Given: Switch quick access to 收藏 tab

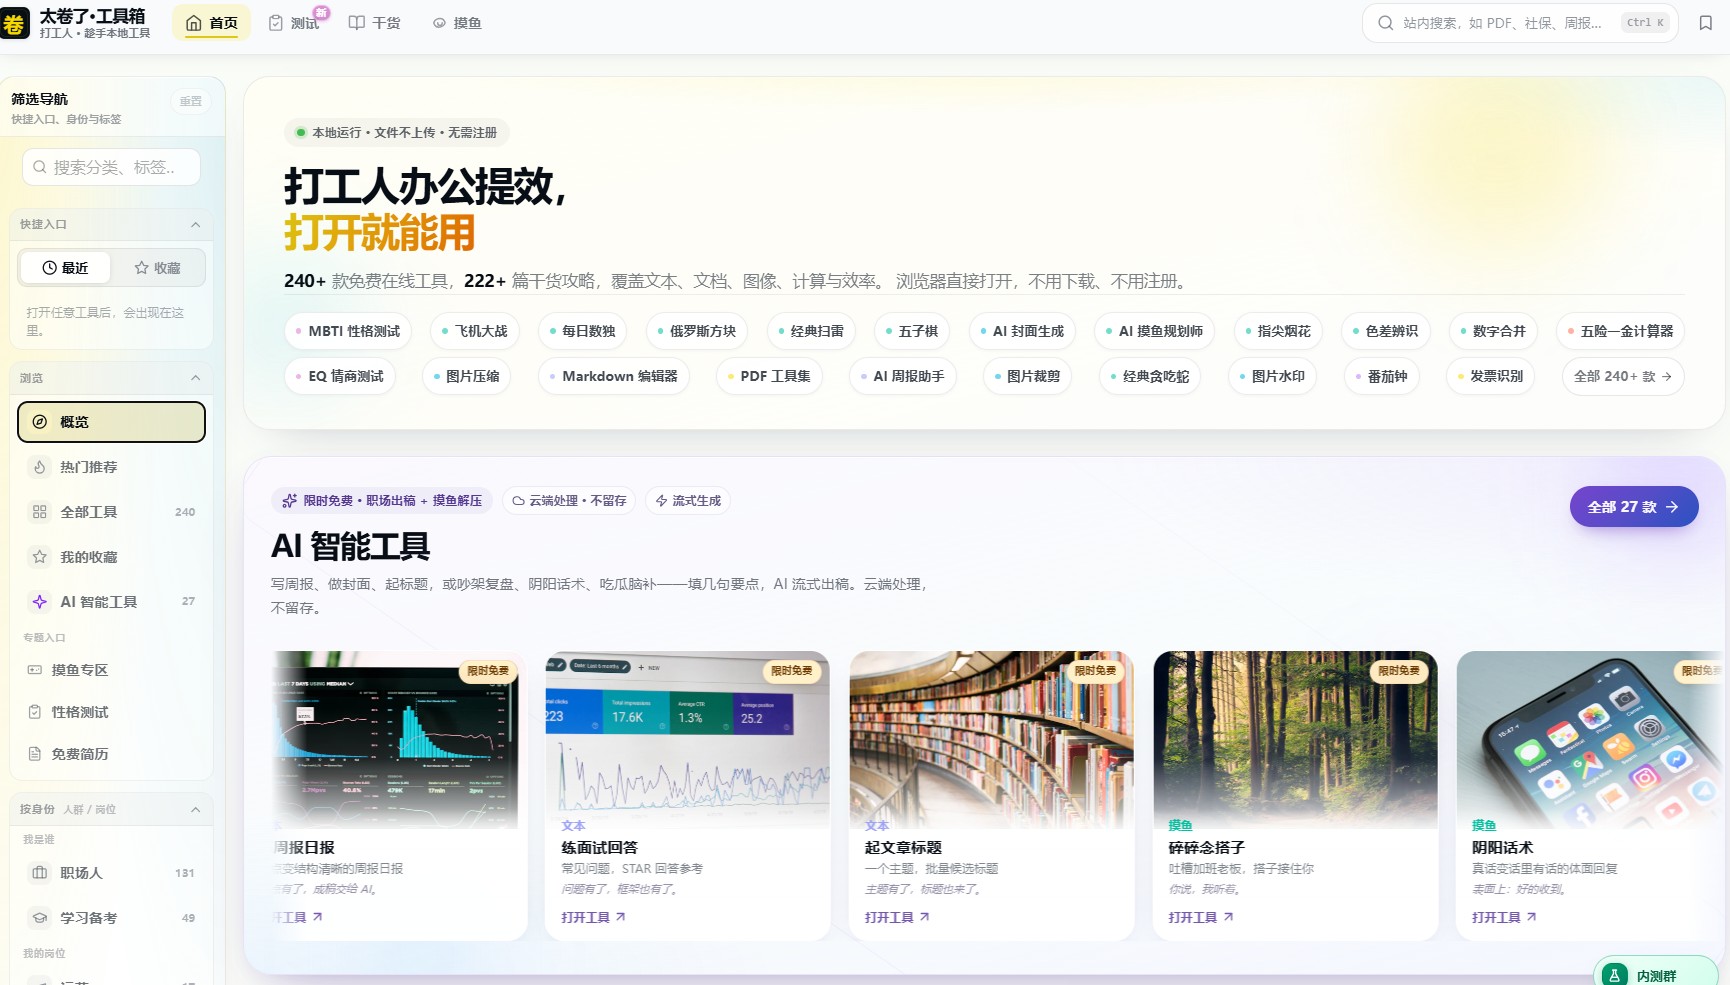Looking at the screenshot, I should (157, 268).
